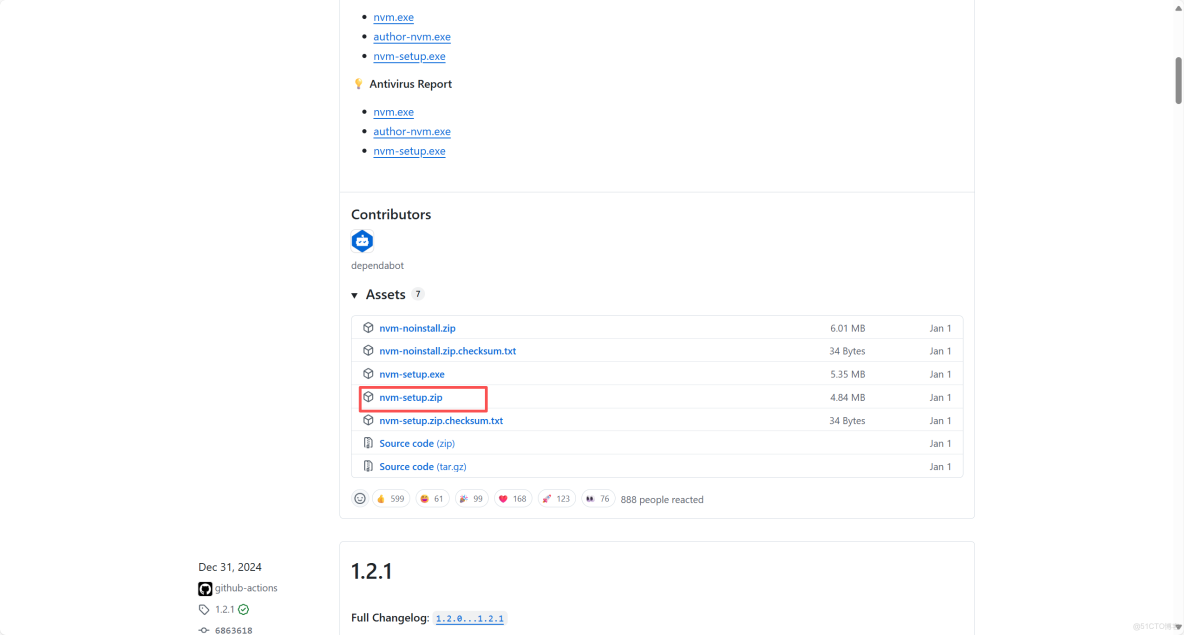
Task: Click the book icon beside Source code (zip)
Action: 368,443
